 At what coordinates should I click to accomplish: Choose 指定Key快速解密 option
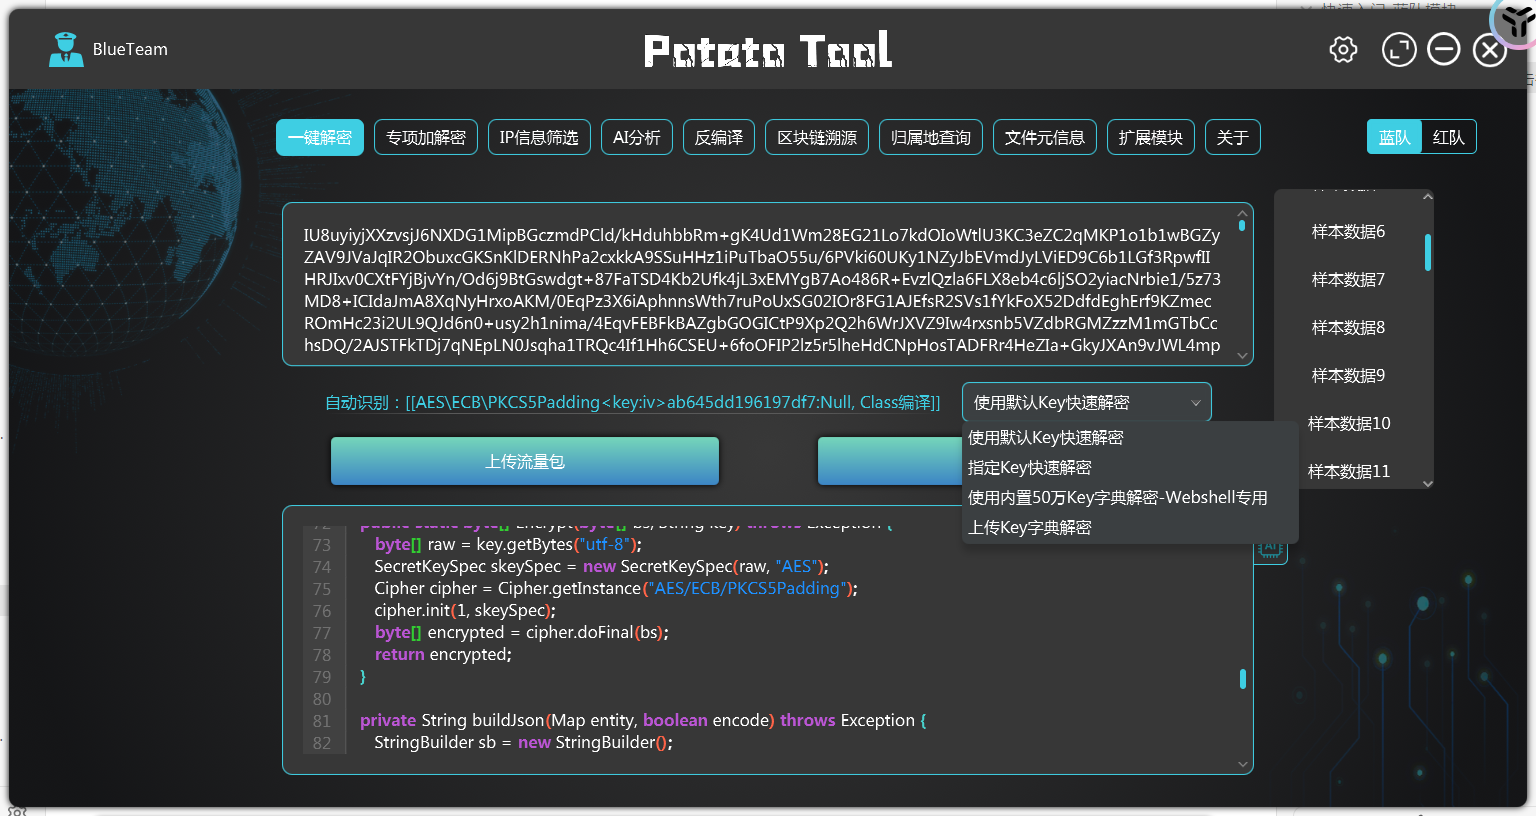tap(1130, 467)
